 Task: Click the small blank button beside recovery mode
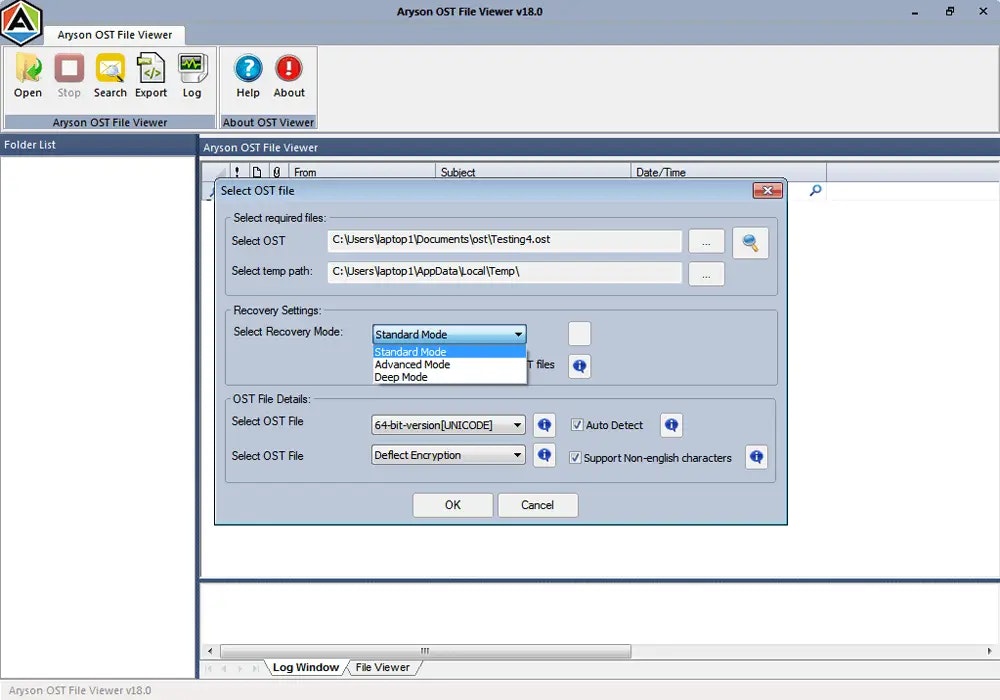[579, 333]
